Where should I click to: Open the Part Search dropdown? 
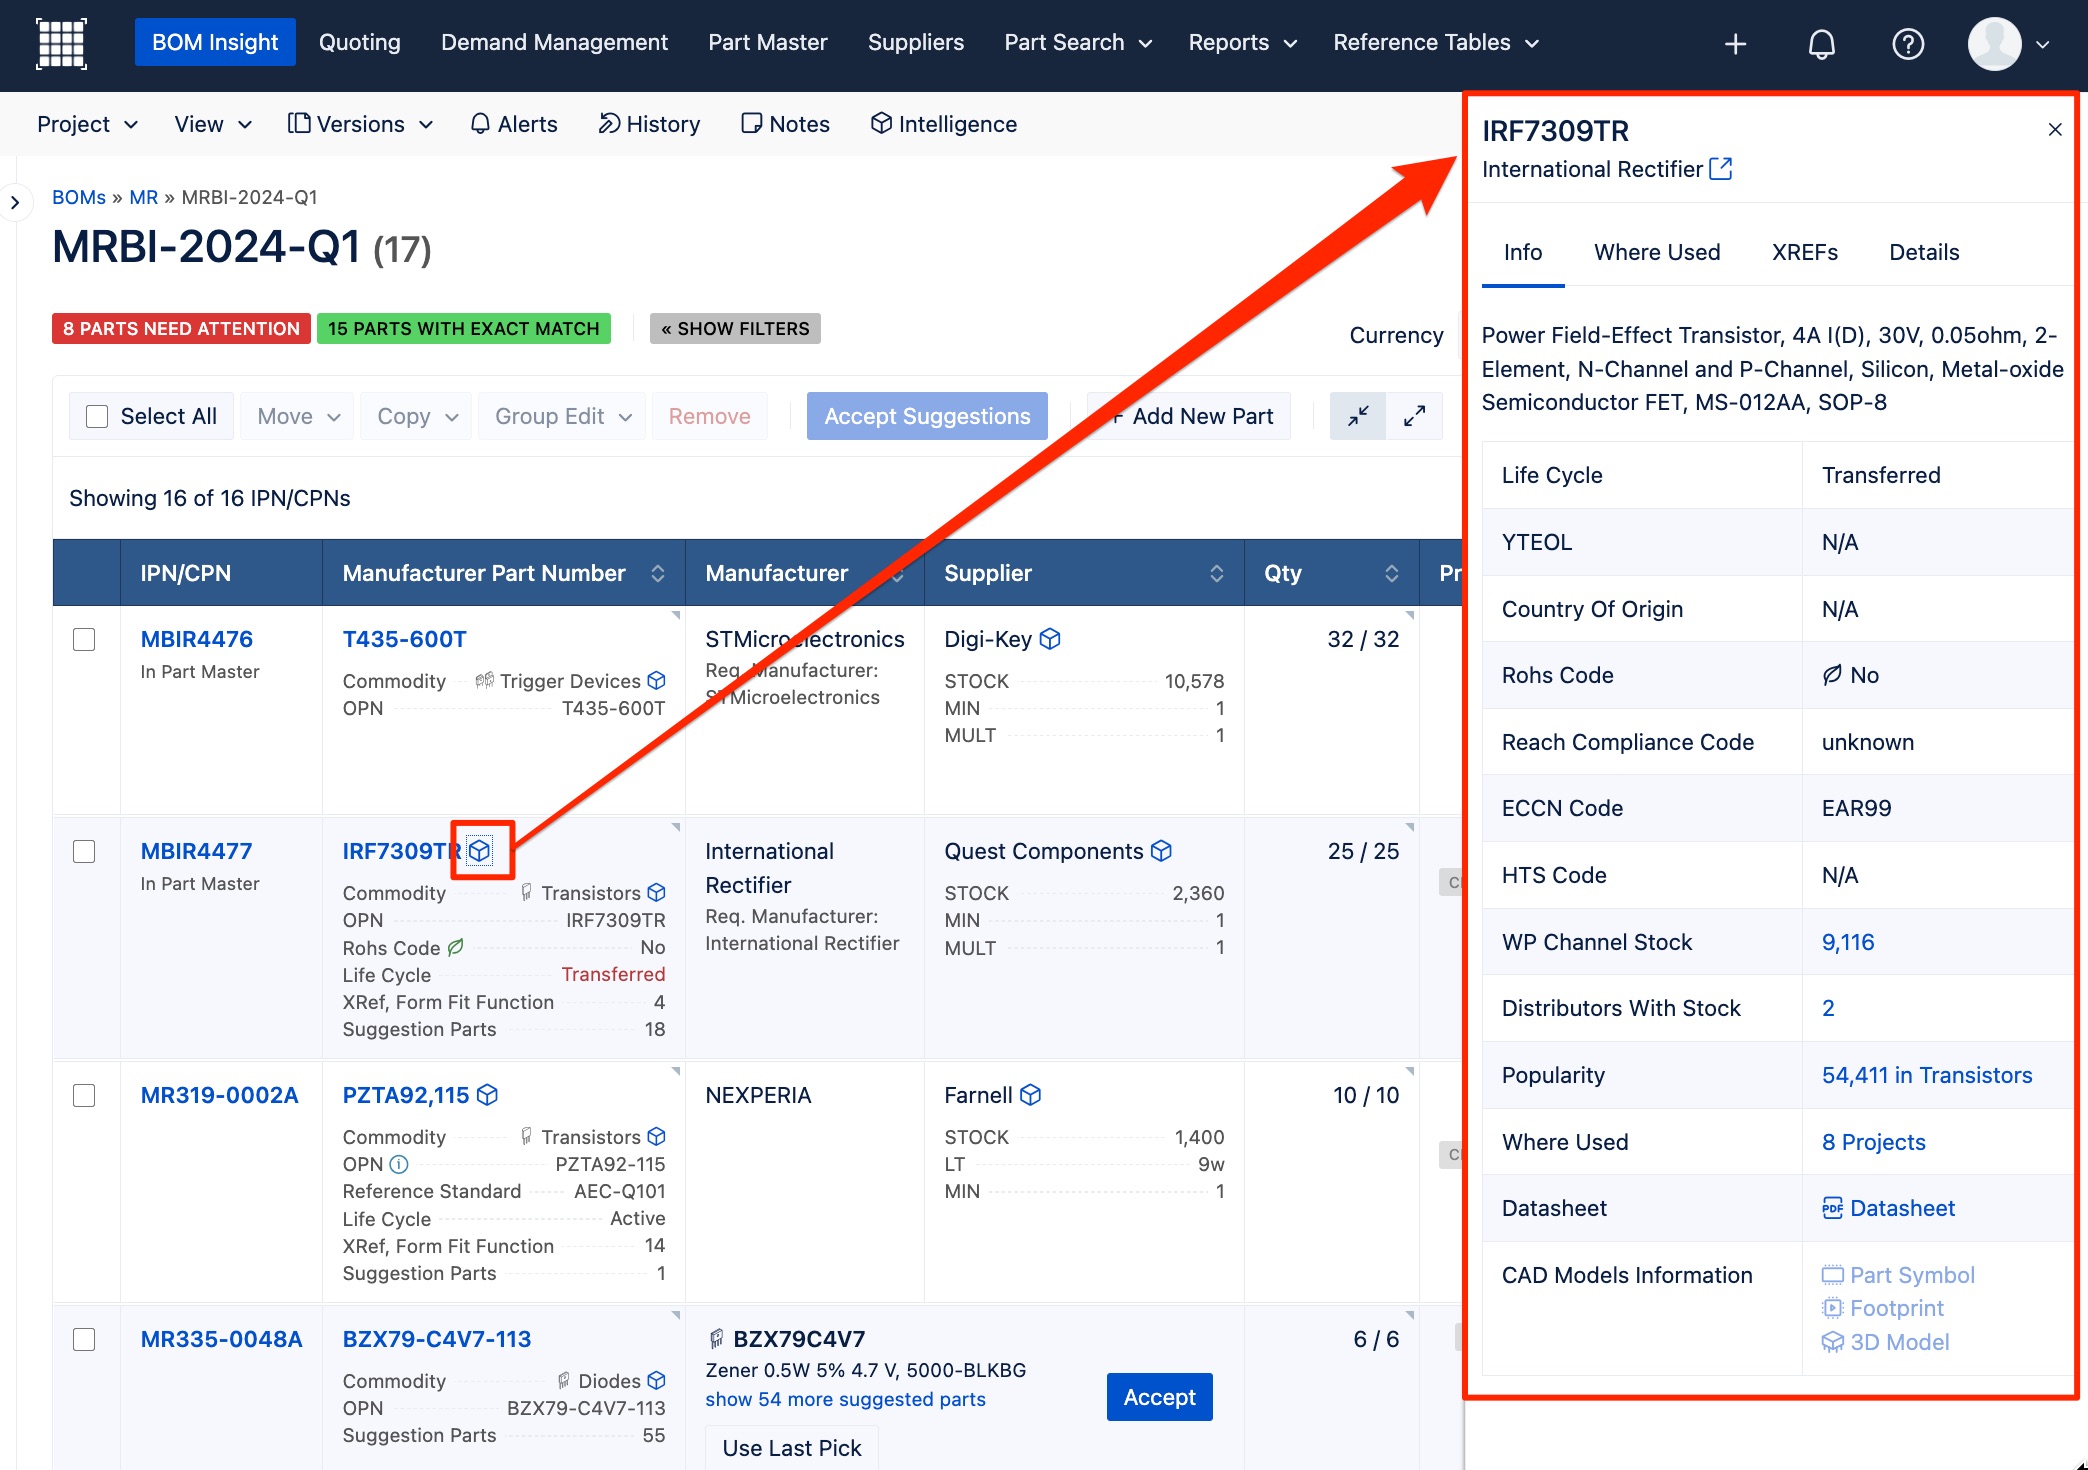click(x=1078, y=43)
